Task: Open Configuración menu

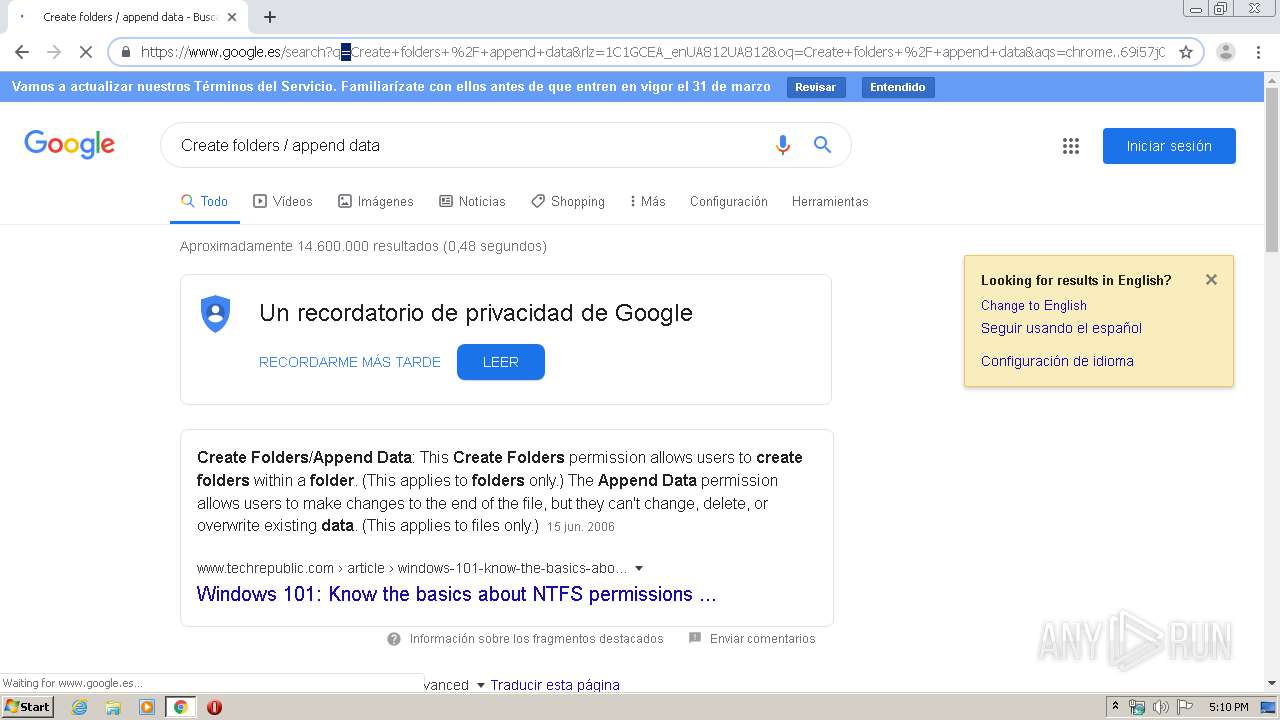Action: [x=729, y=201]
